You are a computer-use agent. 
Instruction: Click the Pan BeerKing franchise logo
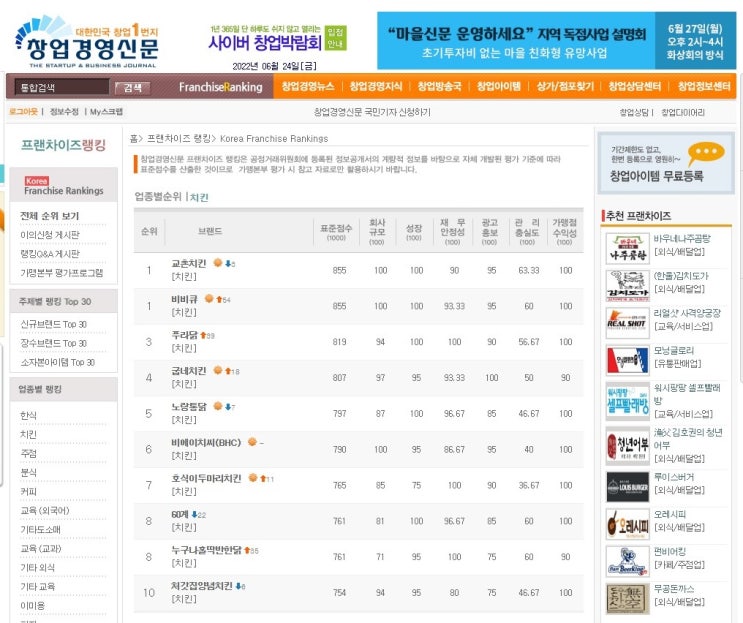pyautogui.click(x=627, y=562)
